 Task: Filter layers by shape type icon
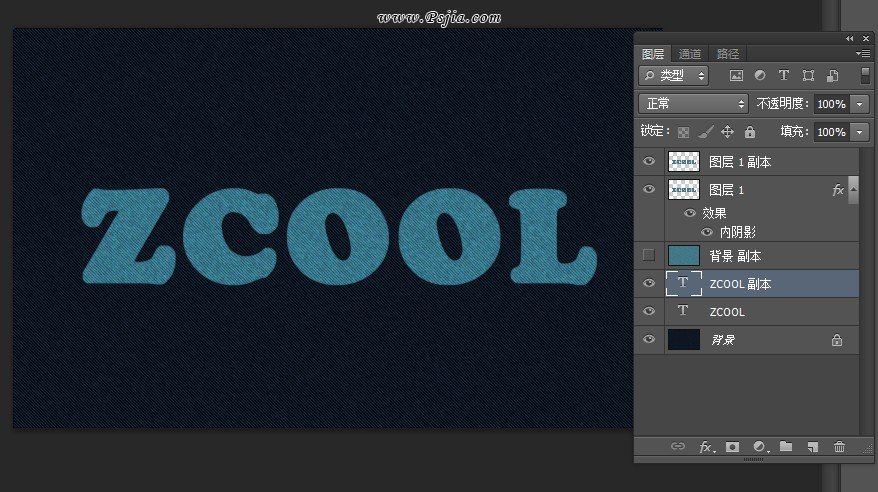point(808,76)
